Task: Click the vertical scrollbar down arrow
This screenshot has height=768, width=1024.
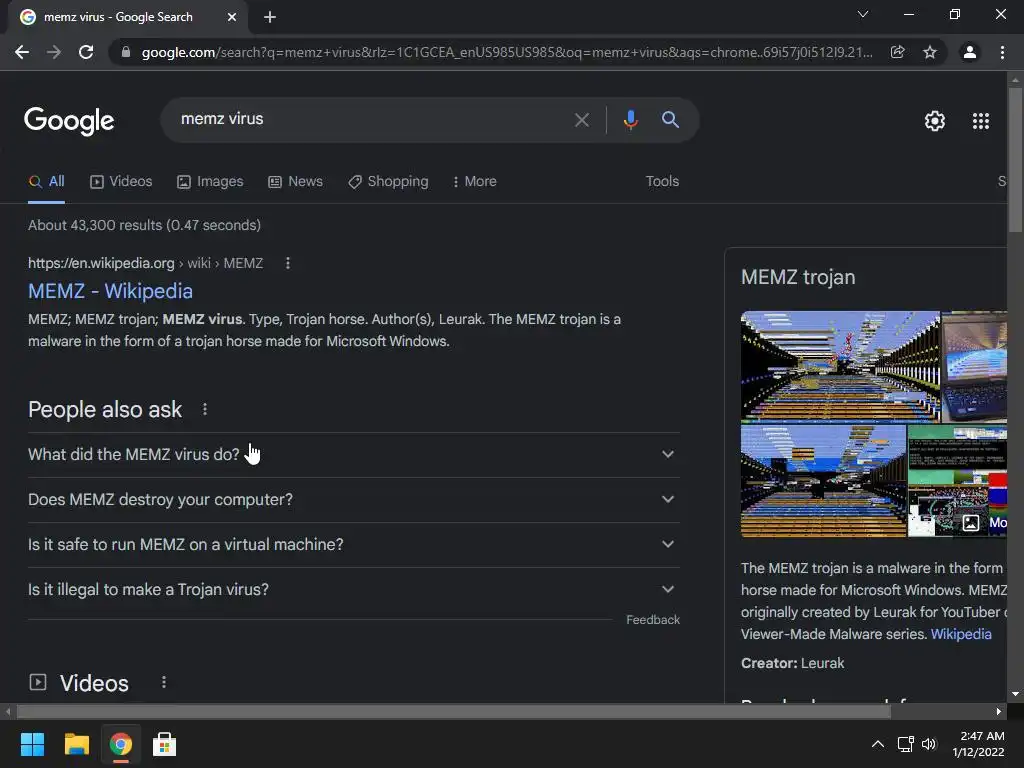Action: coord(1015,694)
